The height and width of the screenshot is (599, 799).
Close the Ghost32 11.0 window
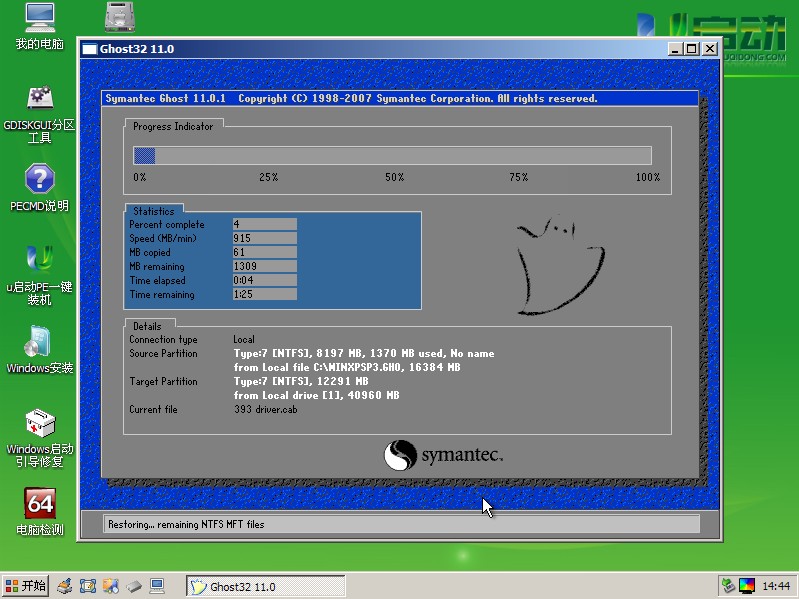710,49
